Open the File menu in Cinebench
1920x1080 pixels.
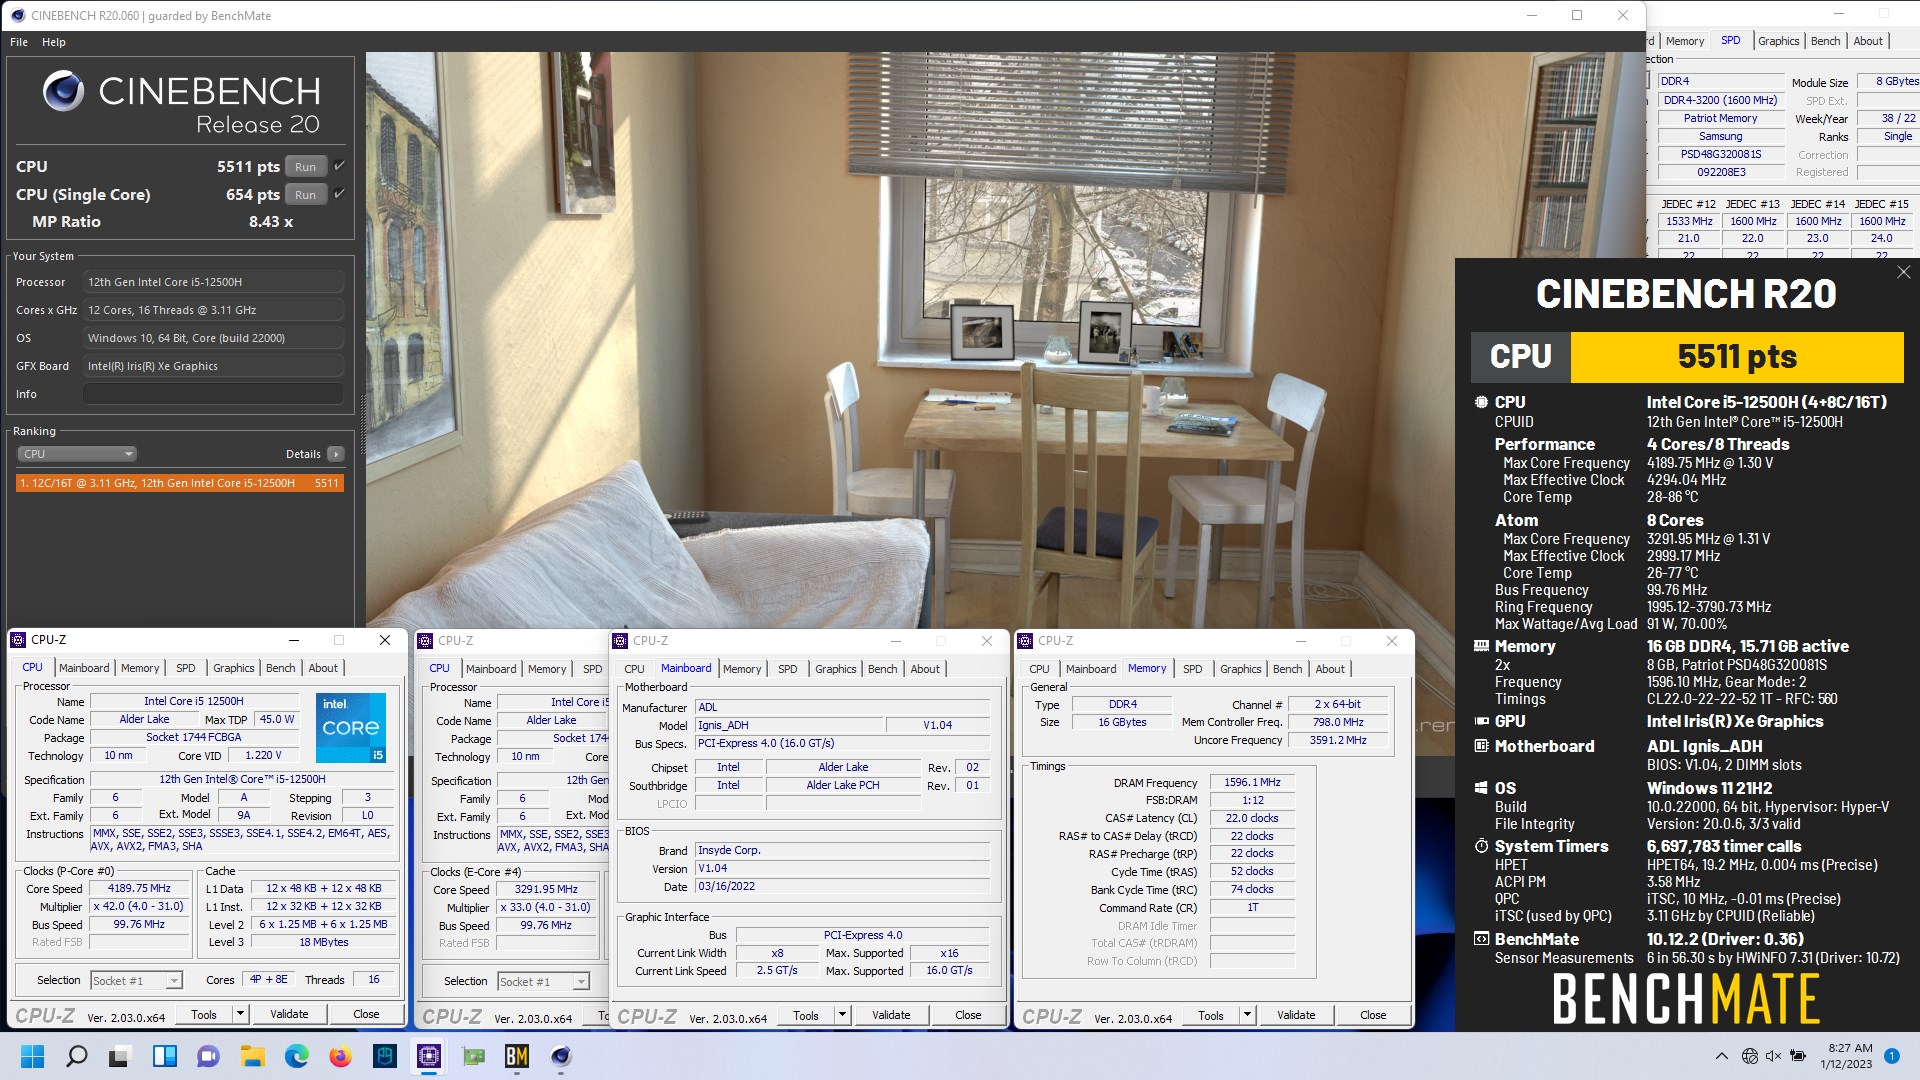tap(19, 42)
